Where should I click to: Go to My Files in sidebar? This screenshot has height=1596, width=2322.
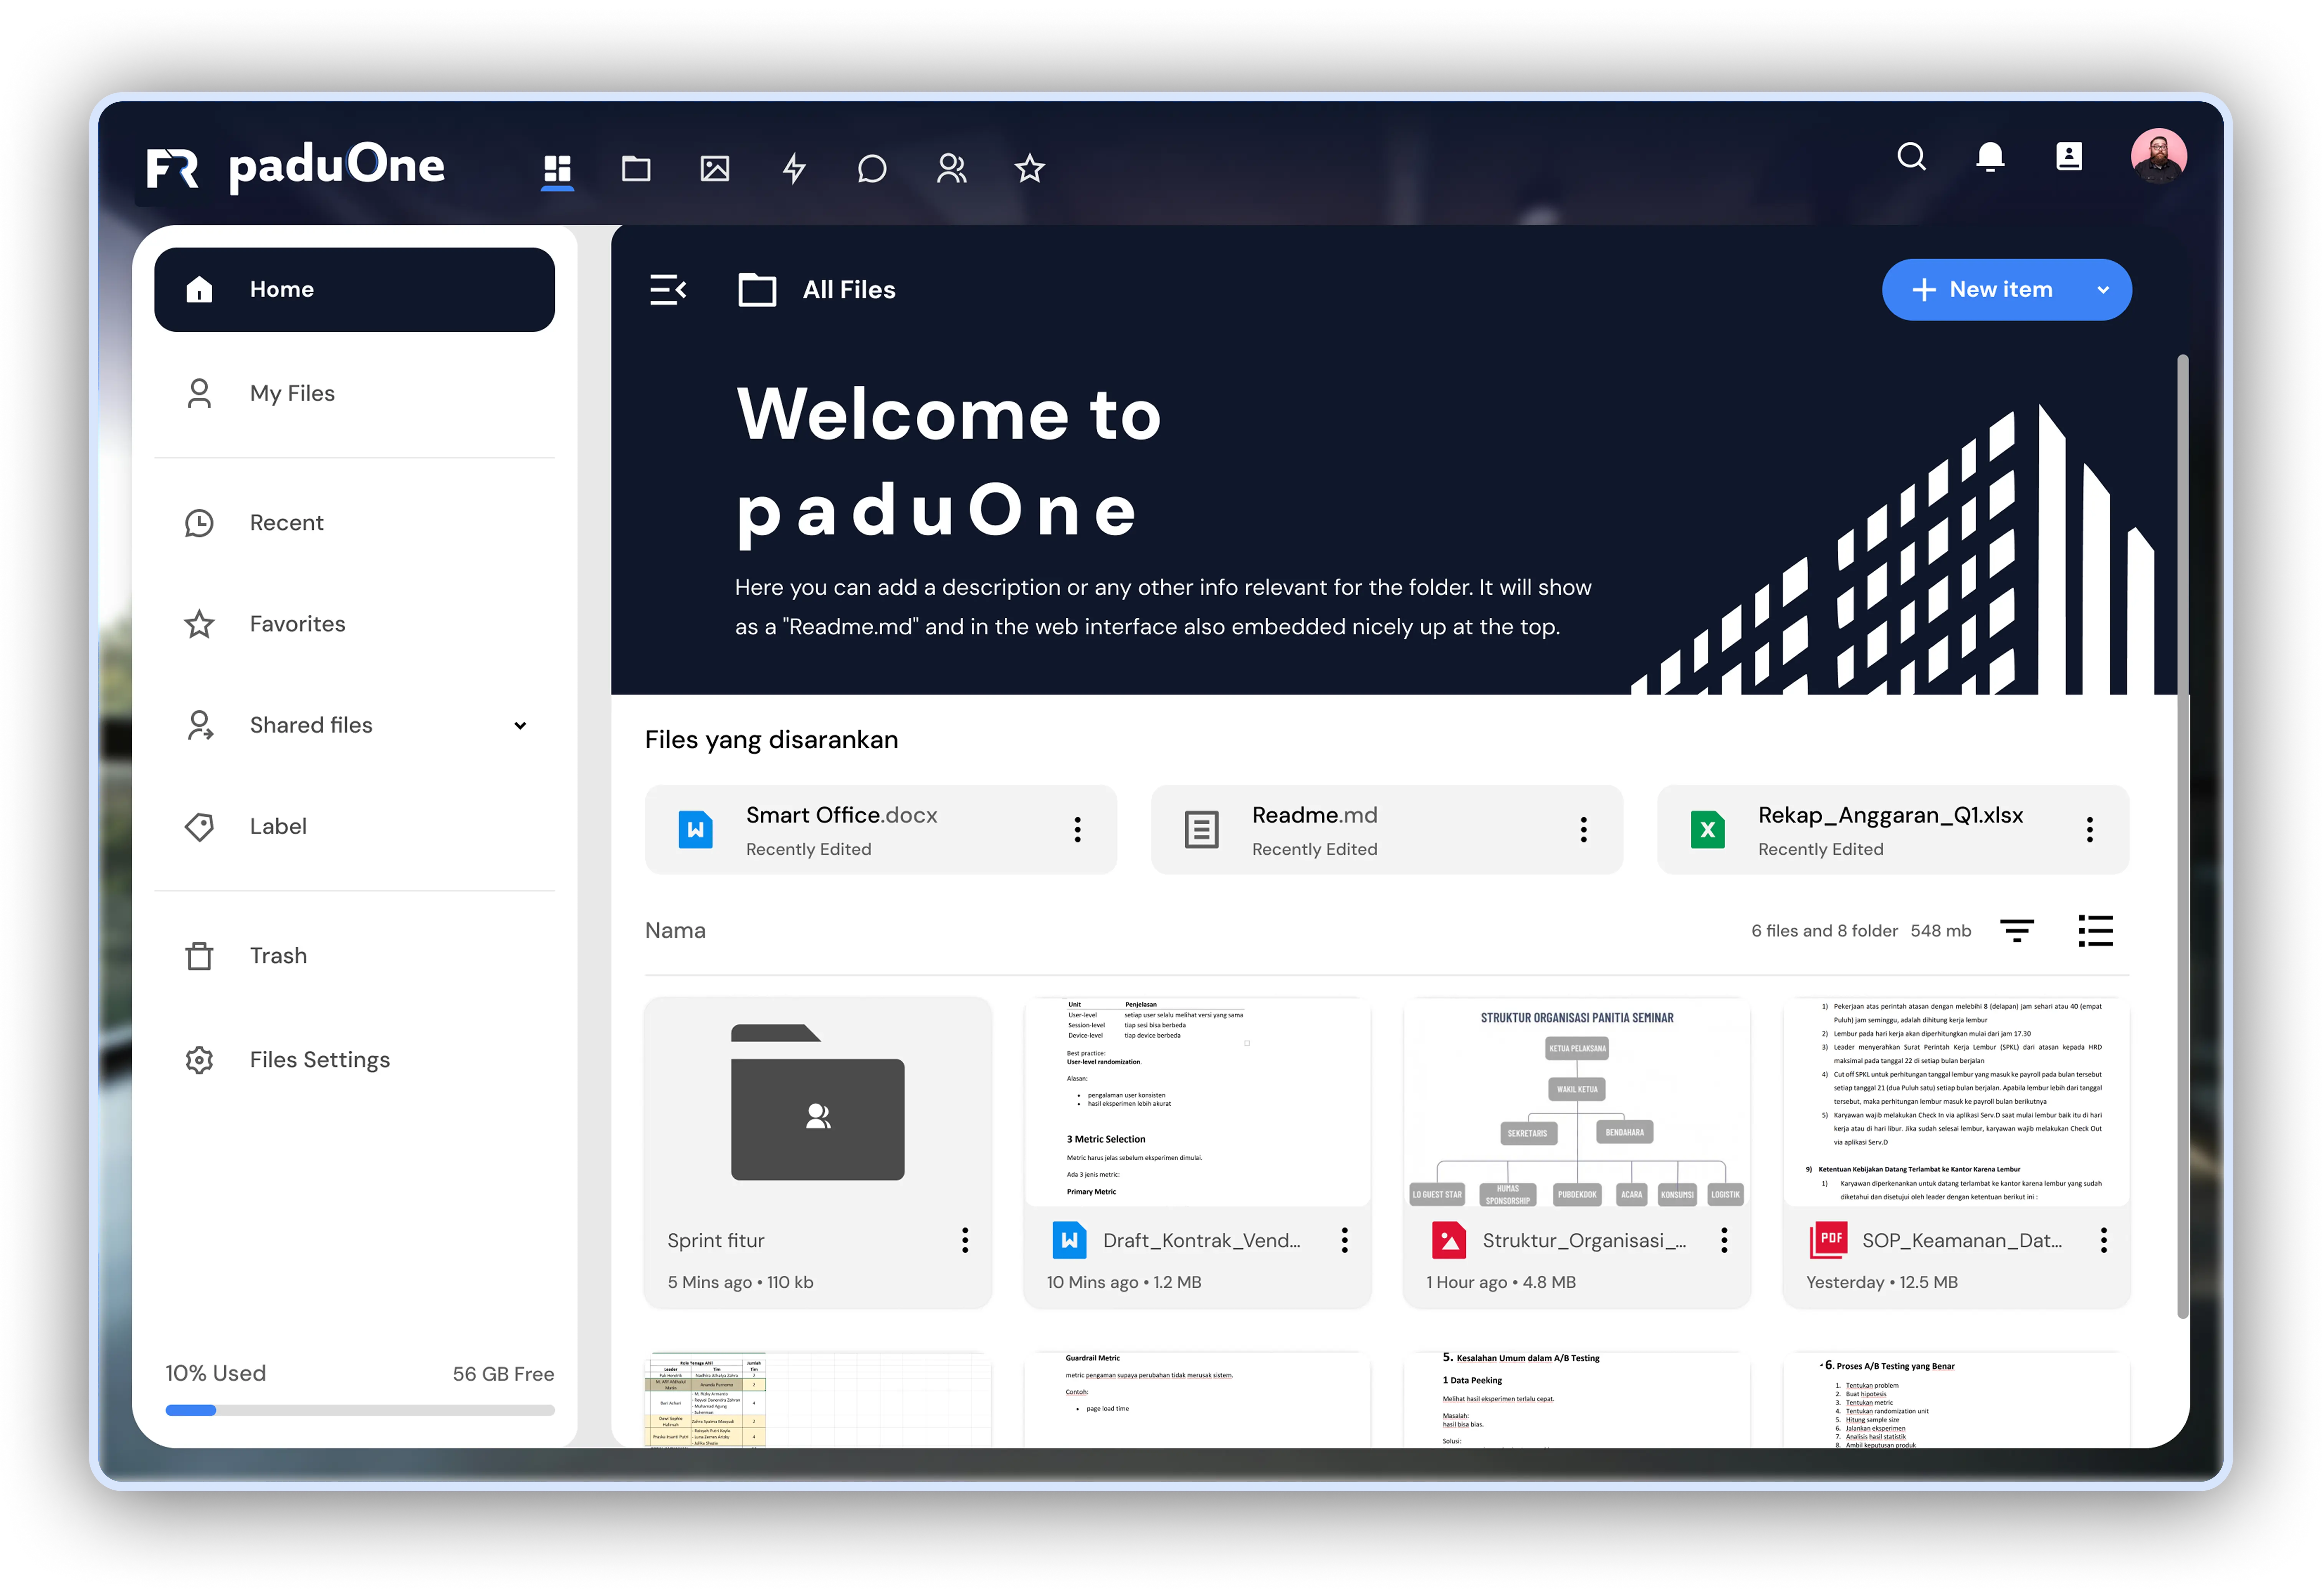[x=354, y=393]
